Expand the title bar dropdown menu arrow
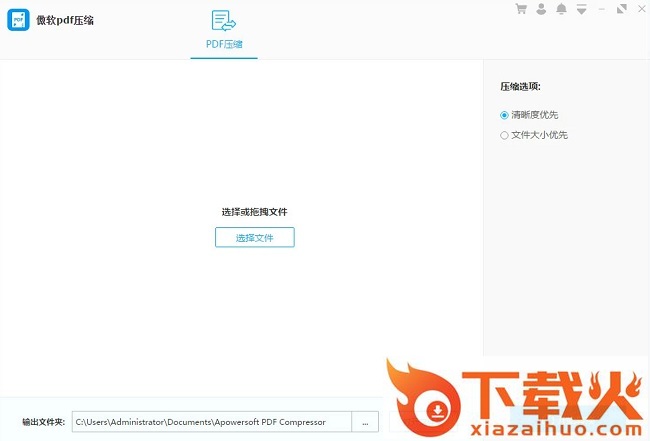650x441 pixels. [x=580, y=10]
